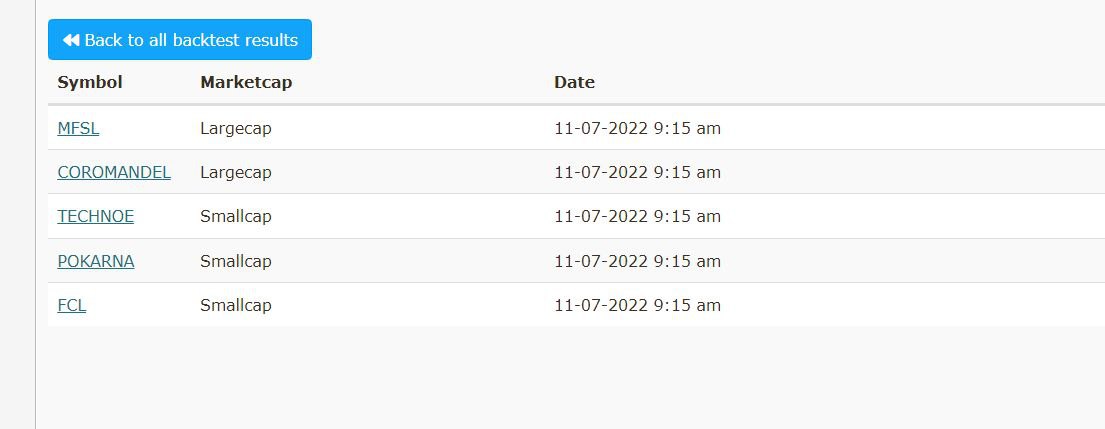Click the Marketcap column header
Image resolution: width=1105 pixels, height=429 pixels.
246,82
